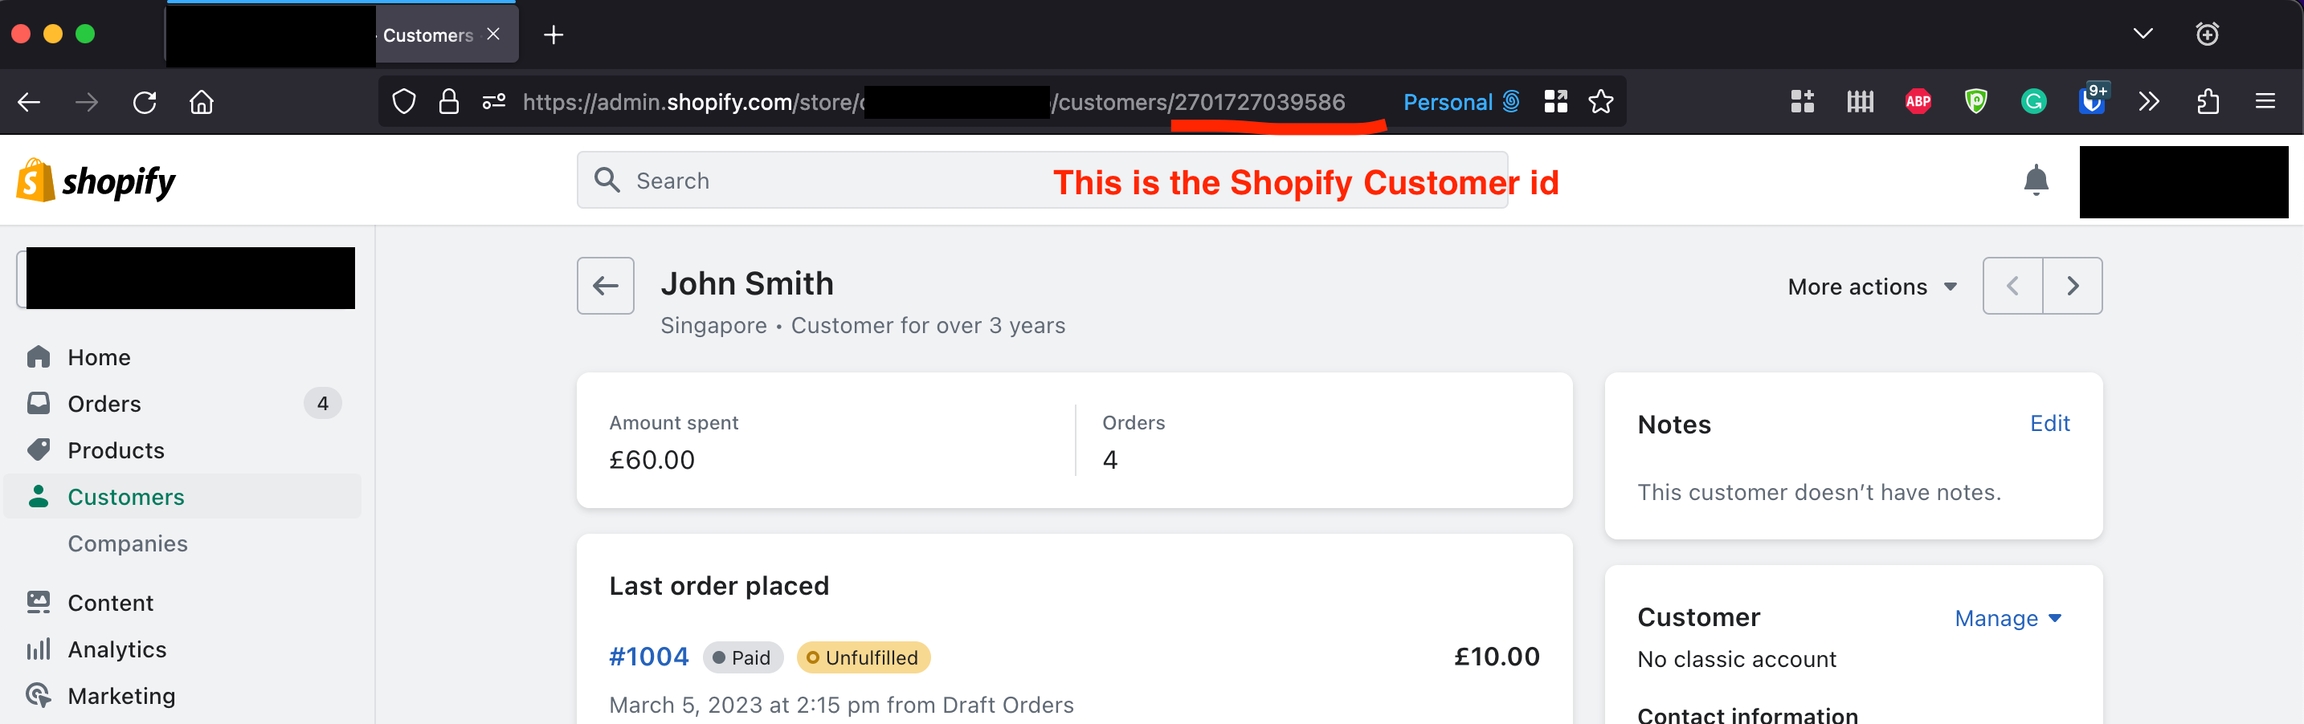Screen dimensions: 2304x724
Task: Reload the page in browser toolbar
Action: [145, 102]
